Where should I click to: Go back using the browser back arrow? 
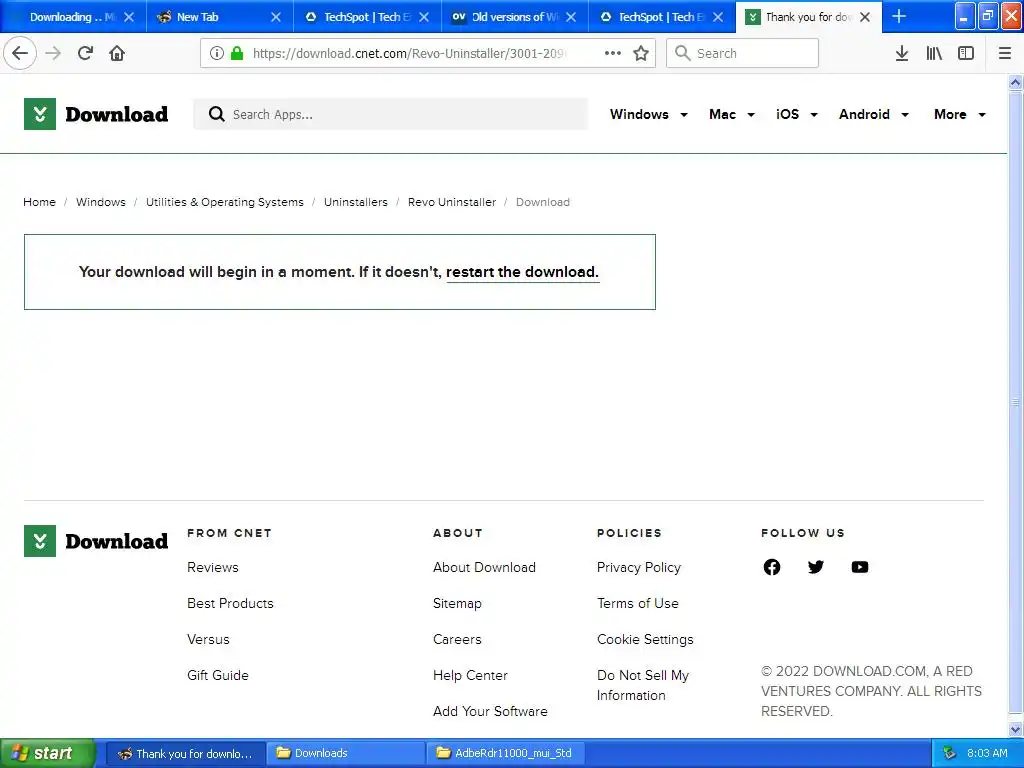coord(20,53)
